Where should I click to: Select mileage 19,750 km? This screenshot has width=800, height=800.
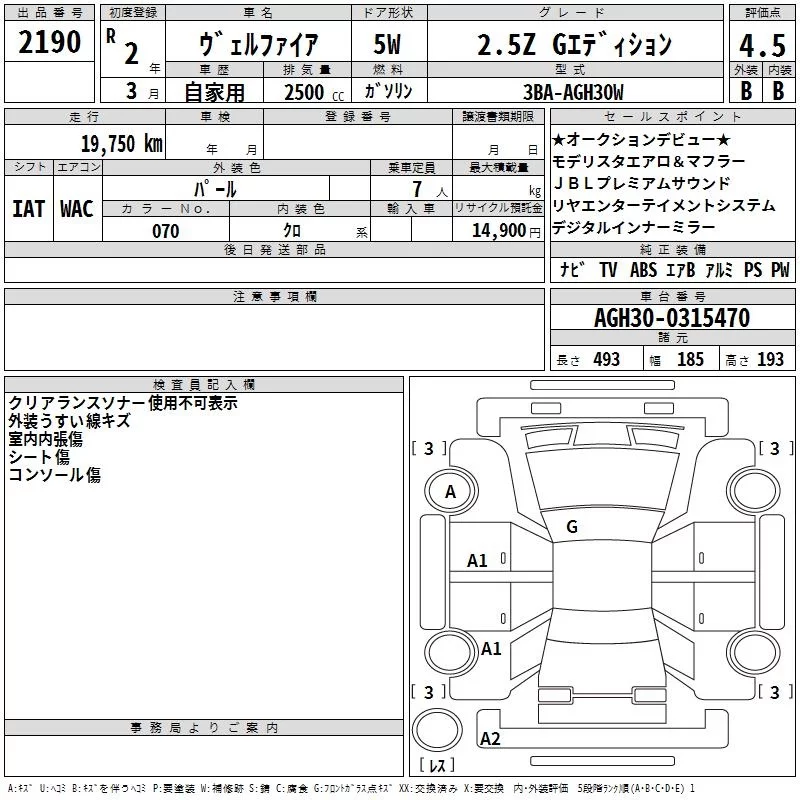122,143
